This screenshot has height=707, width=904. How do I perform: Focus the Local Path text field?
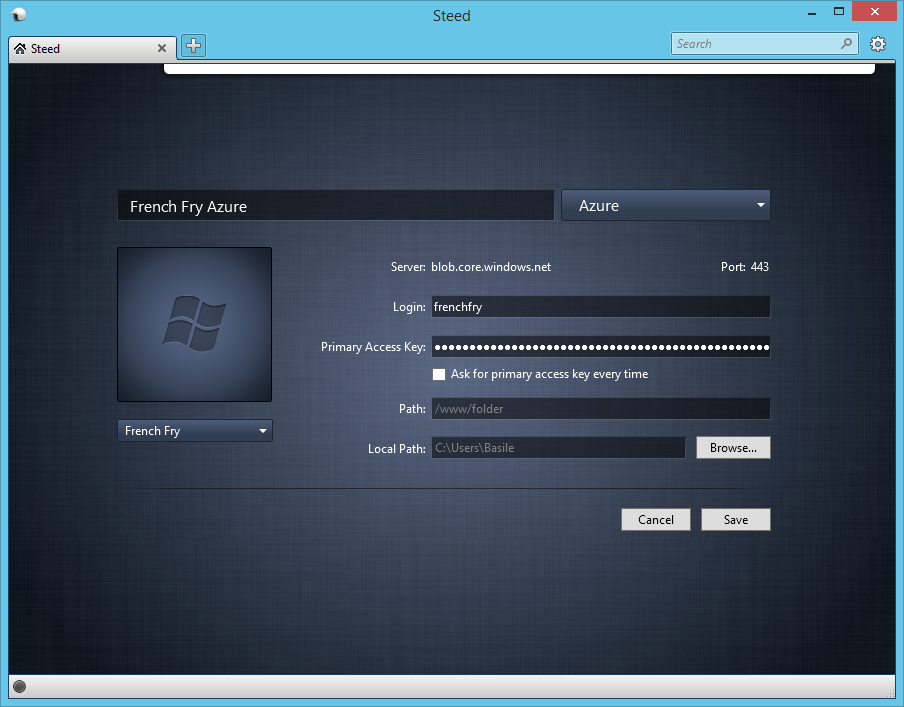[x=558, y=448]
